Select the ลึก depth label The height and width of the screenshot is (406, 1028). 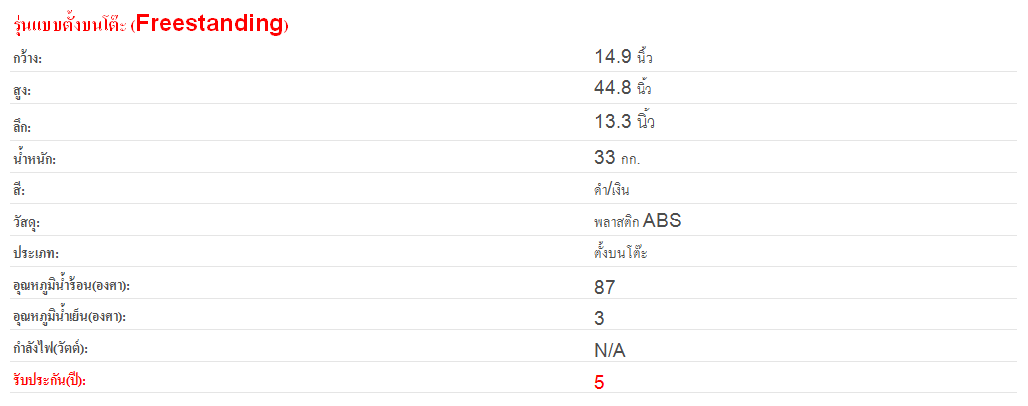click(x=22, y=127)
